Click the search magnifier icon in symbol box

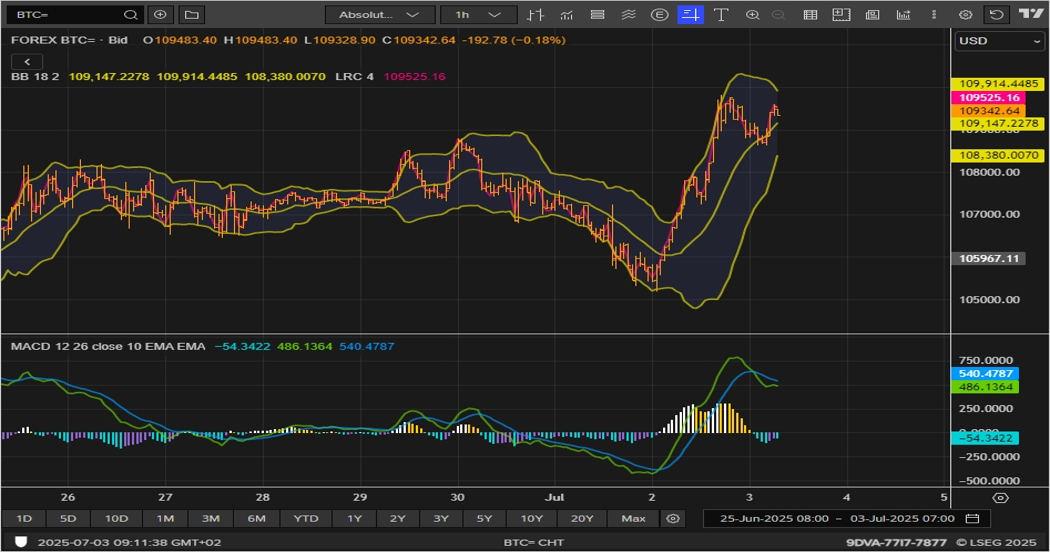(131, 15)
